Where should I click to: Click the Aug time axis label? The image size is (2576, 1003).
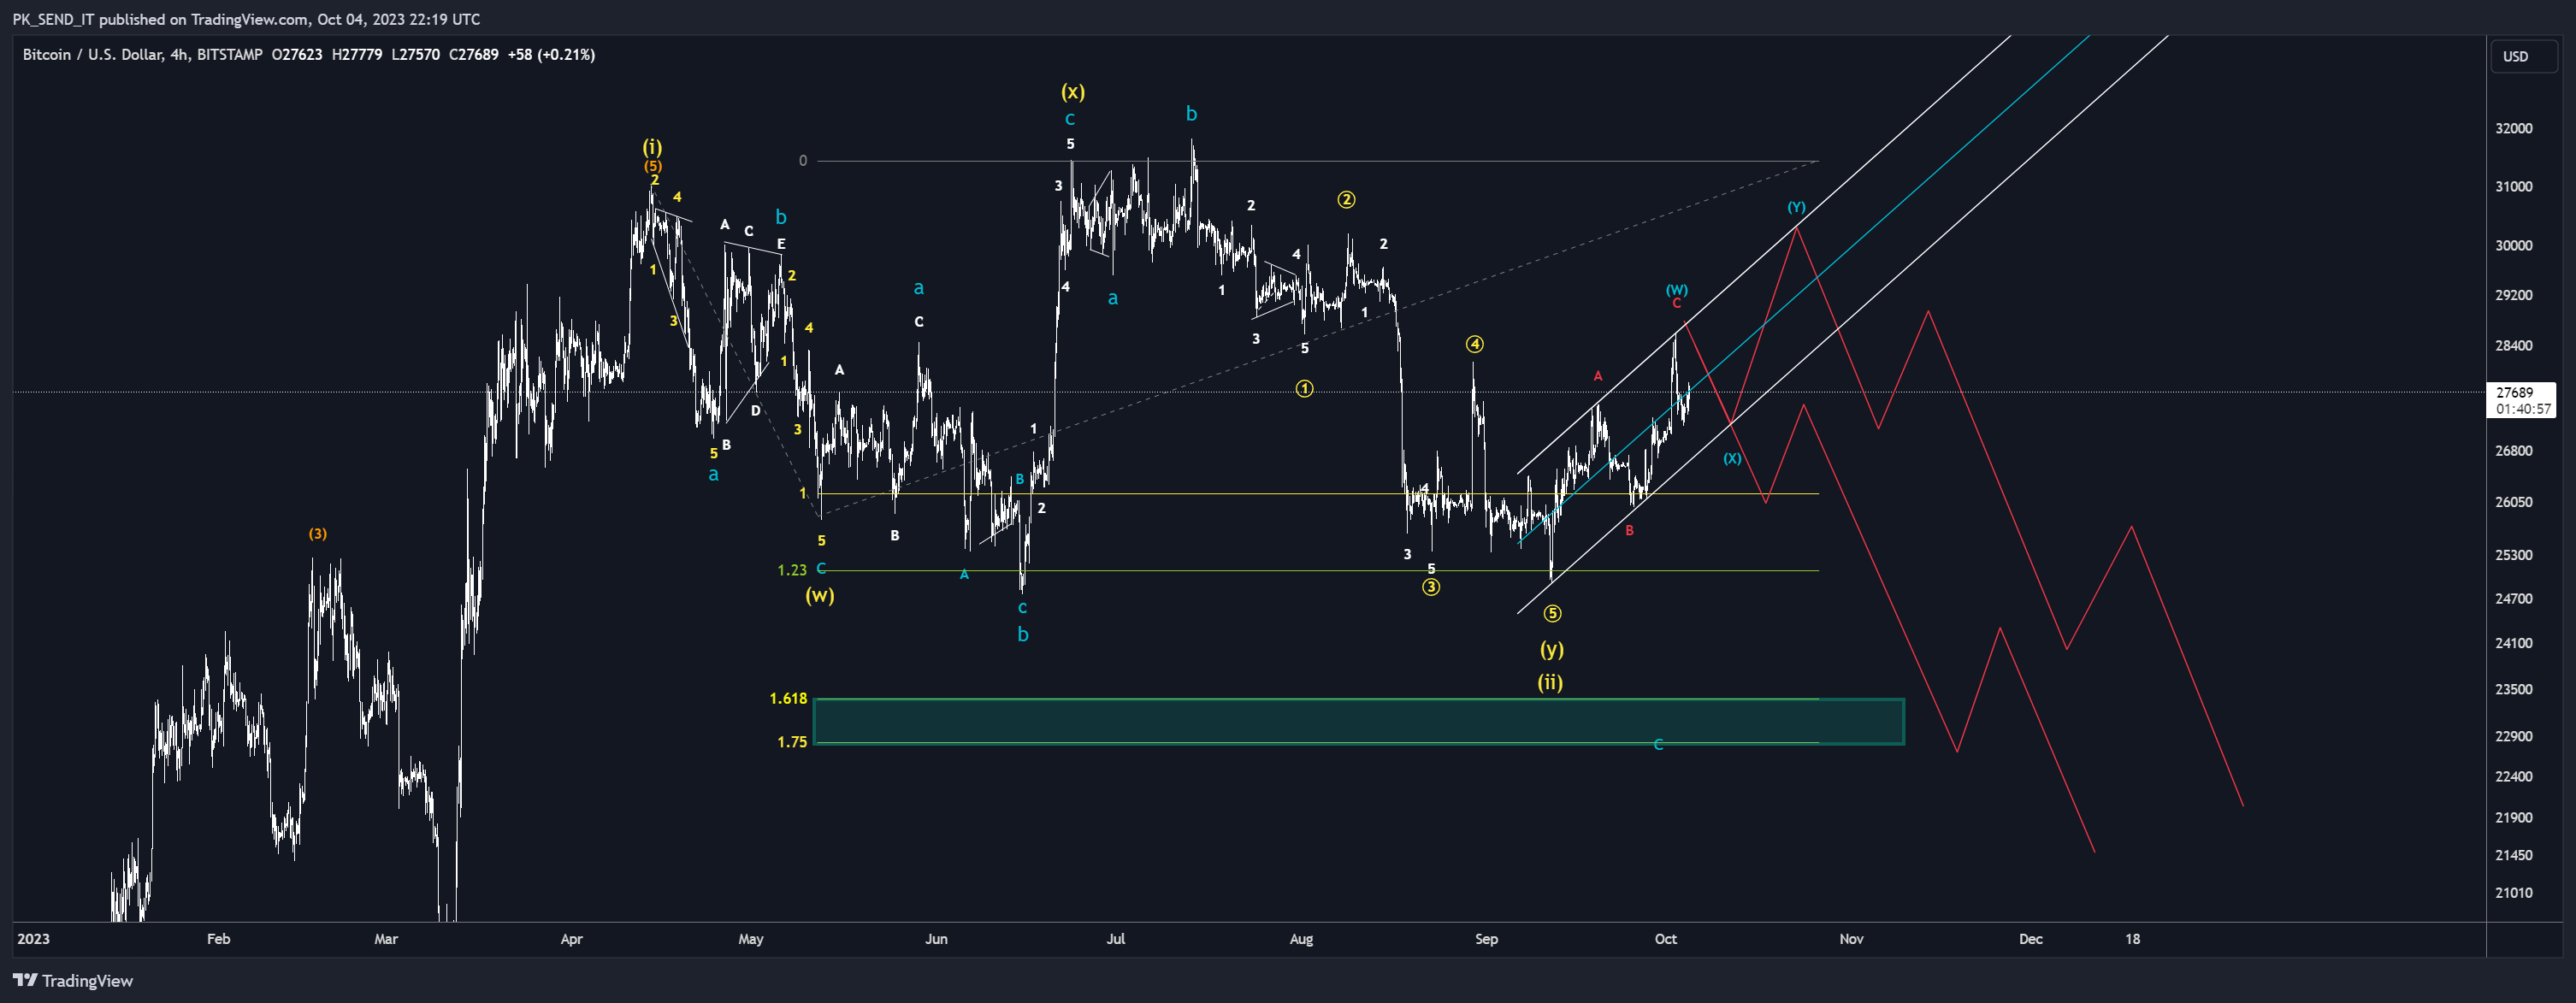click(1301, 938)
